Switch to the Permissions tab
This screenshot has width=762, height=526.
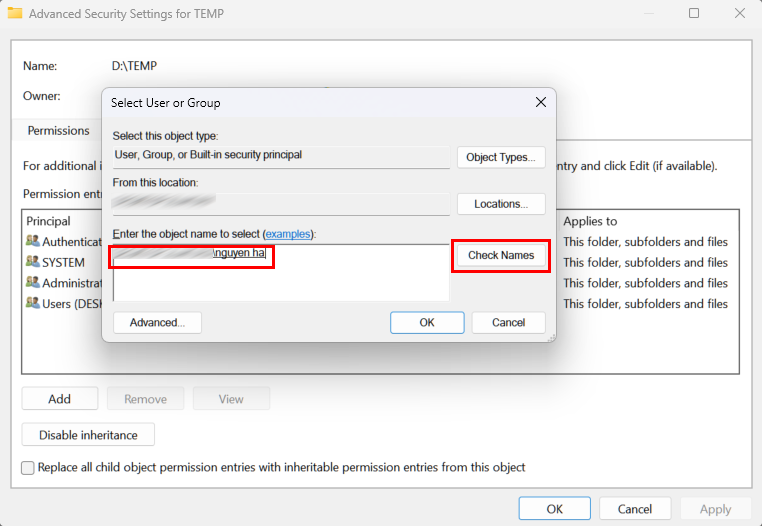click(x=58, y=131)
